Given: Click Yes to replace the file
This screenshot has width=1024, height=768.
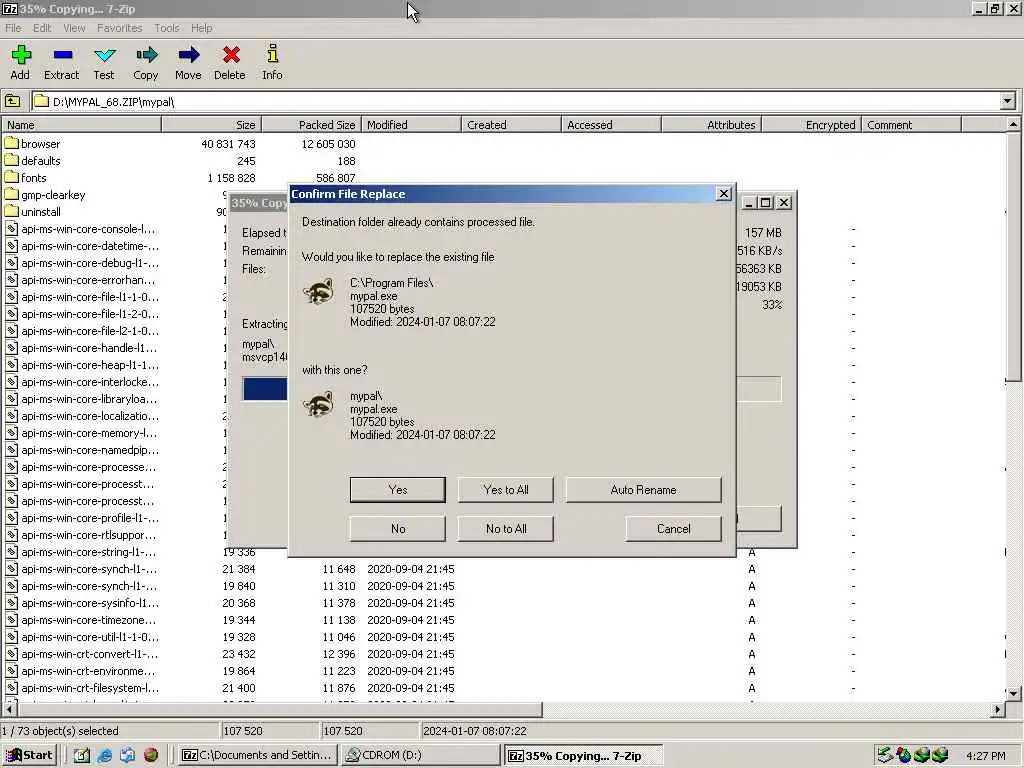Looking at the screenshot, I should click(398, 490).
